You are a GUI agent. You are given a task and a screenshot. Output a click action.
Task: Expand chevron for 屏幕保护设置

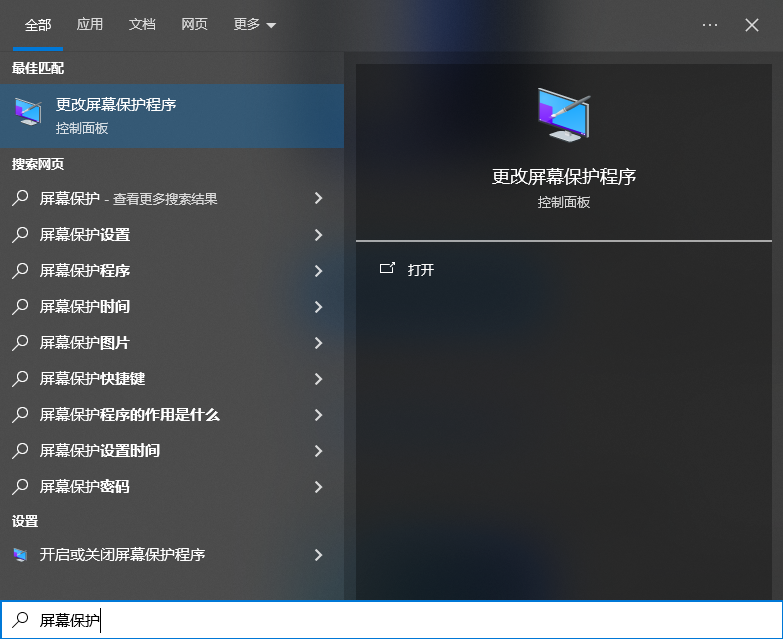319,235
